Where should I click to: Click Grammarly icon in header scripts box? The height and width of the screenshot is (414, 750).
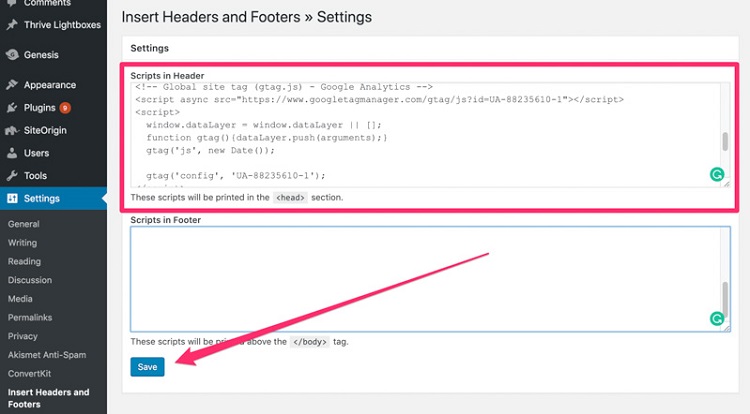tap(717, 174)
